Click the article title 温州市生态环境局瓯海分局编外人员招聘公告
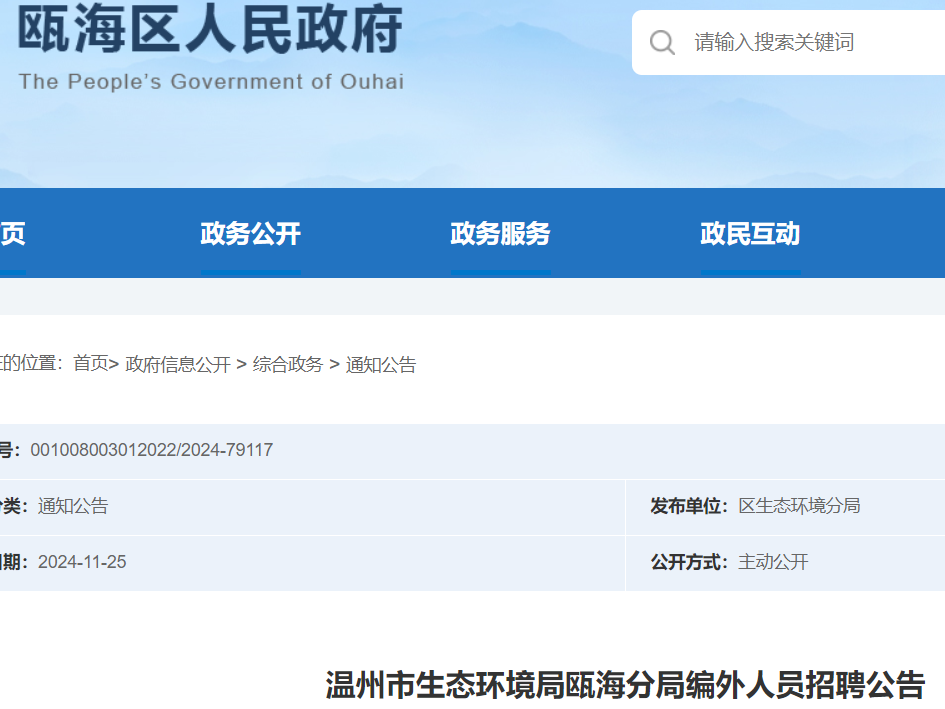The height and width of the screenshot is (709, 945). click(625, 685)
